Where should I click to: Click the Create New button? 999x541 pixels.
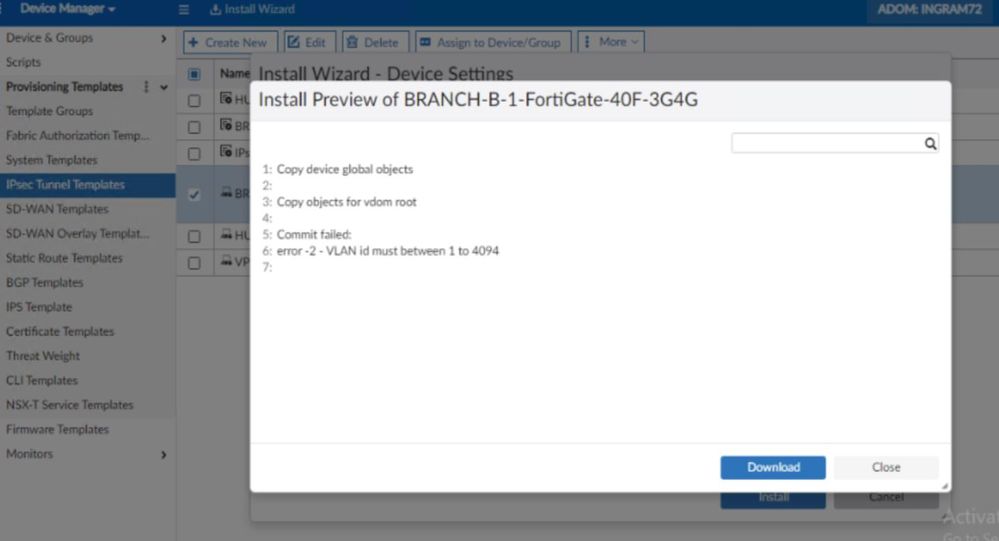coord(230,42)
